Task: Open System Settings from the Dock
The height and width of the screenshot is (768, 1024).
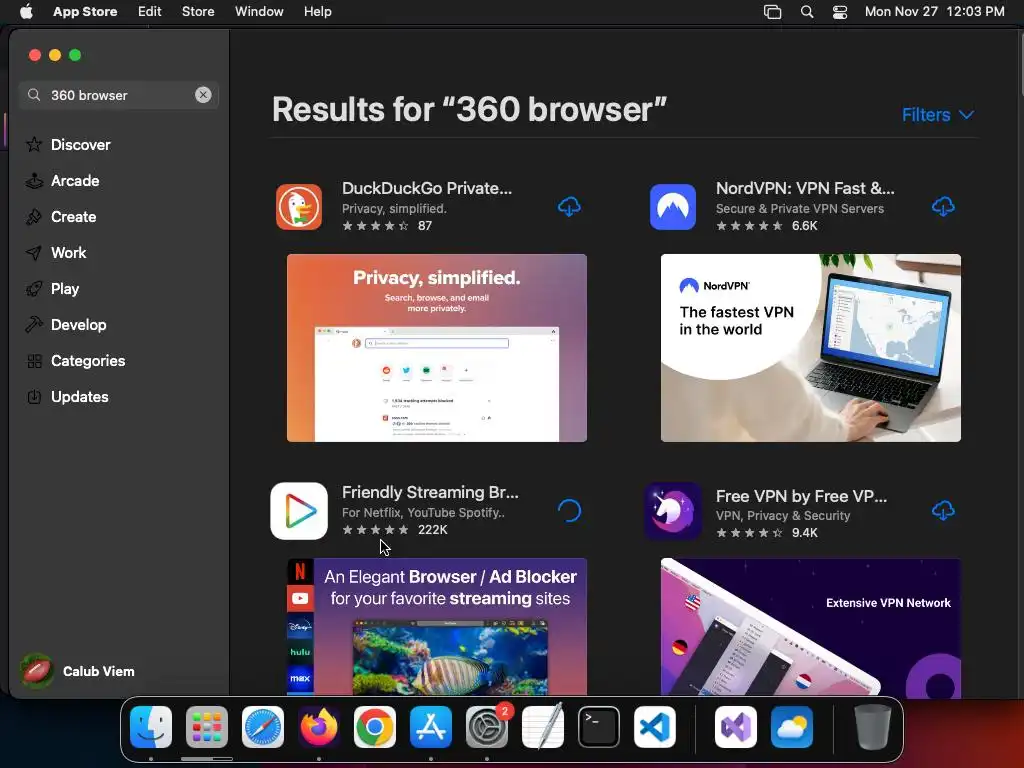Action: point(487,726)
